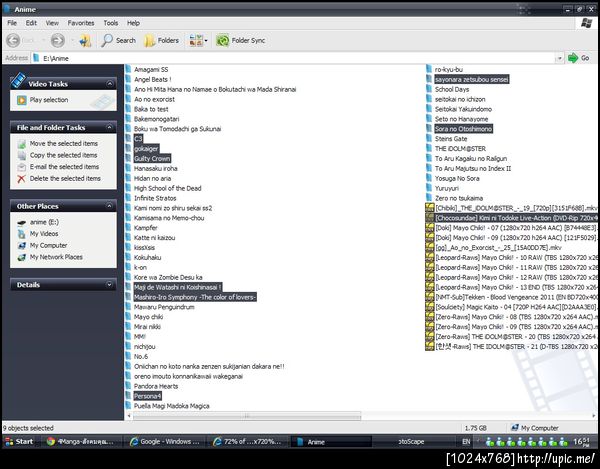Screen dimensions: 600x469
Task: Click Play selection link
Action: tap(49, 100)
